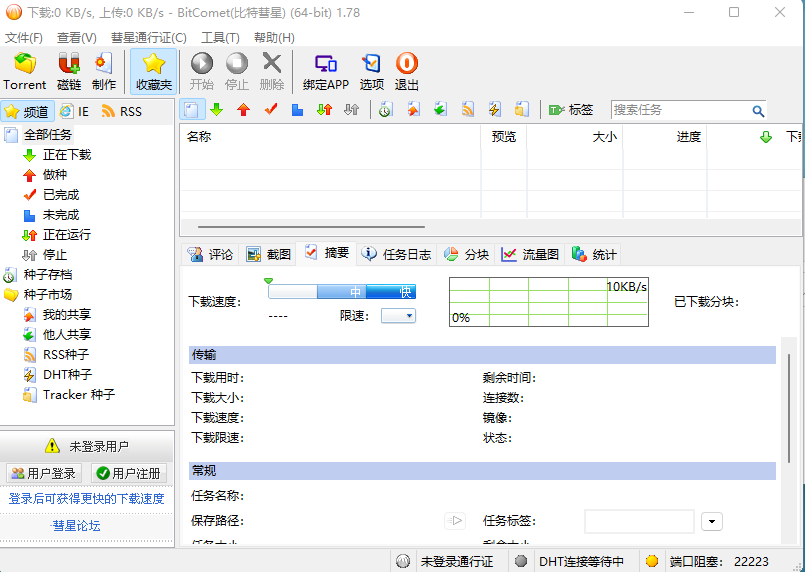805x572 pixels.
Task: Add a magnet link (磁链)
Action: coord(69,72)
